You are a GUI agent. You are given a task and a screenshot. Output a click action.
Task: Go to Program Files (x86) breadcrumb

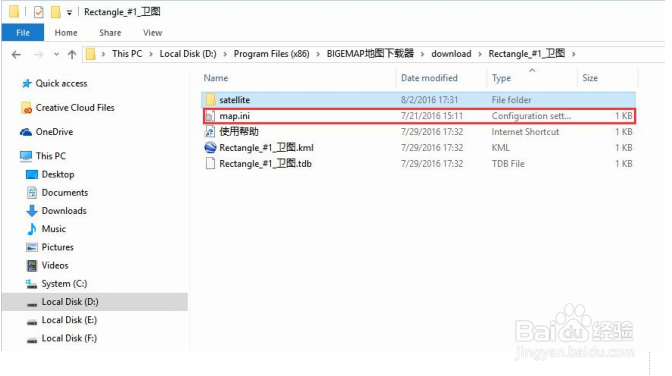[x=271, y=54]
